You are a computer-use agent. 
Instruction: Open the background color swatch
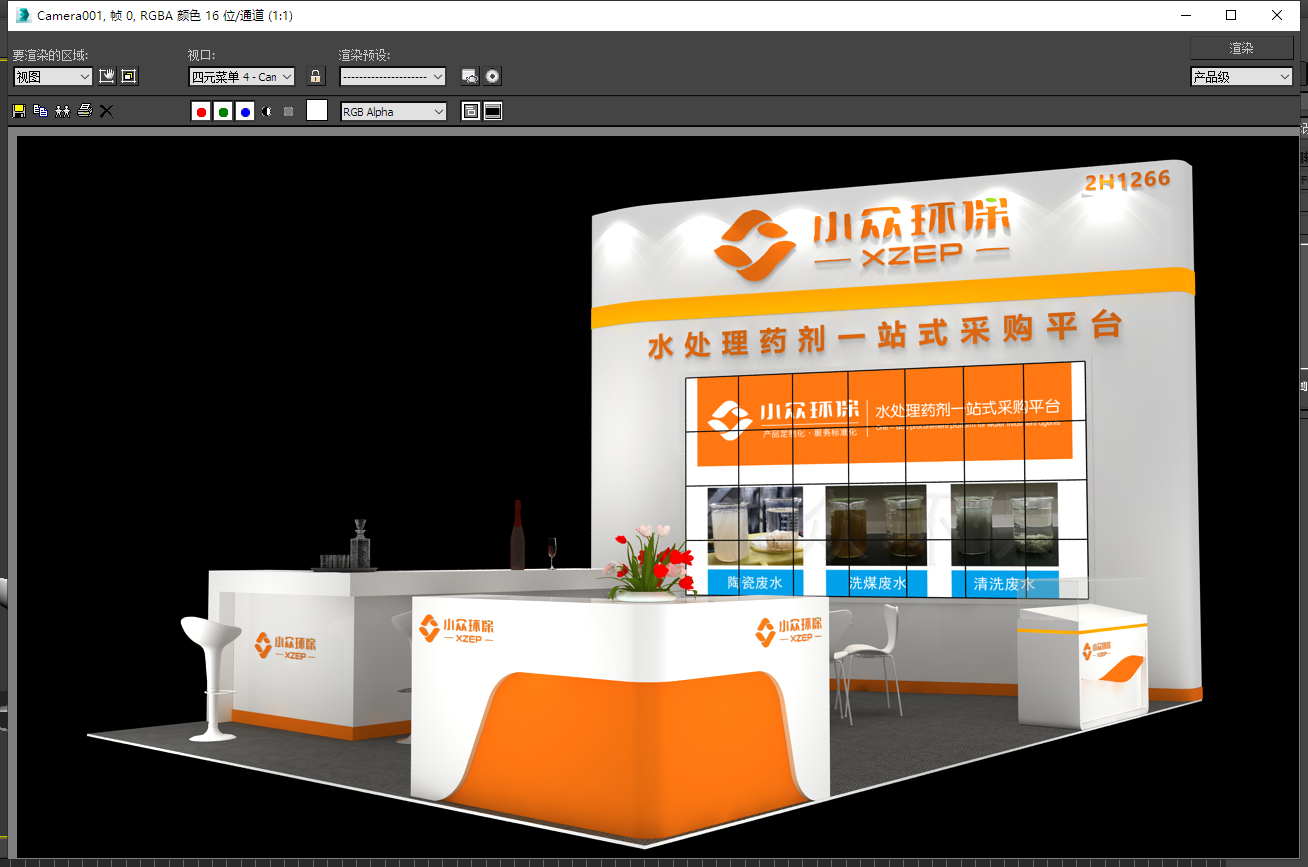pos(315,110)
